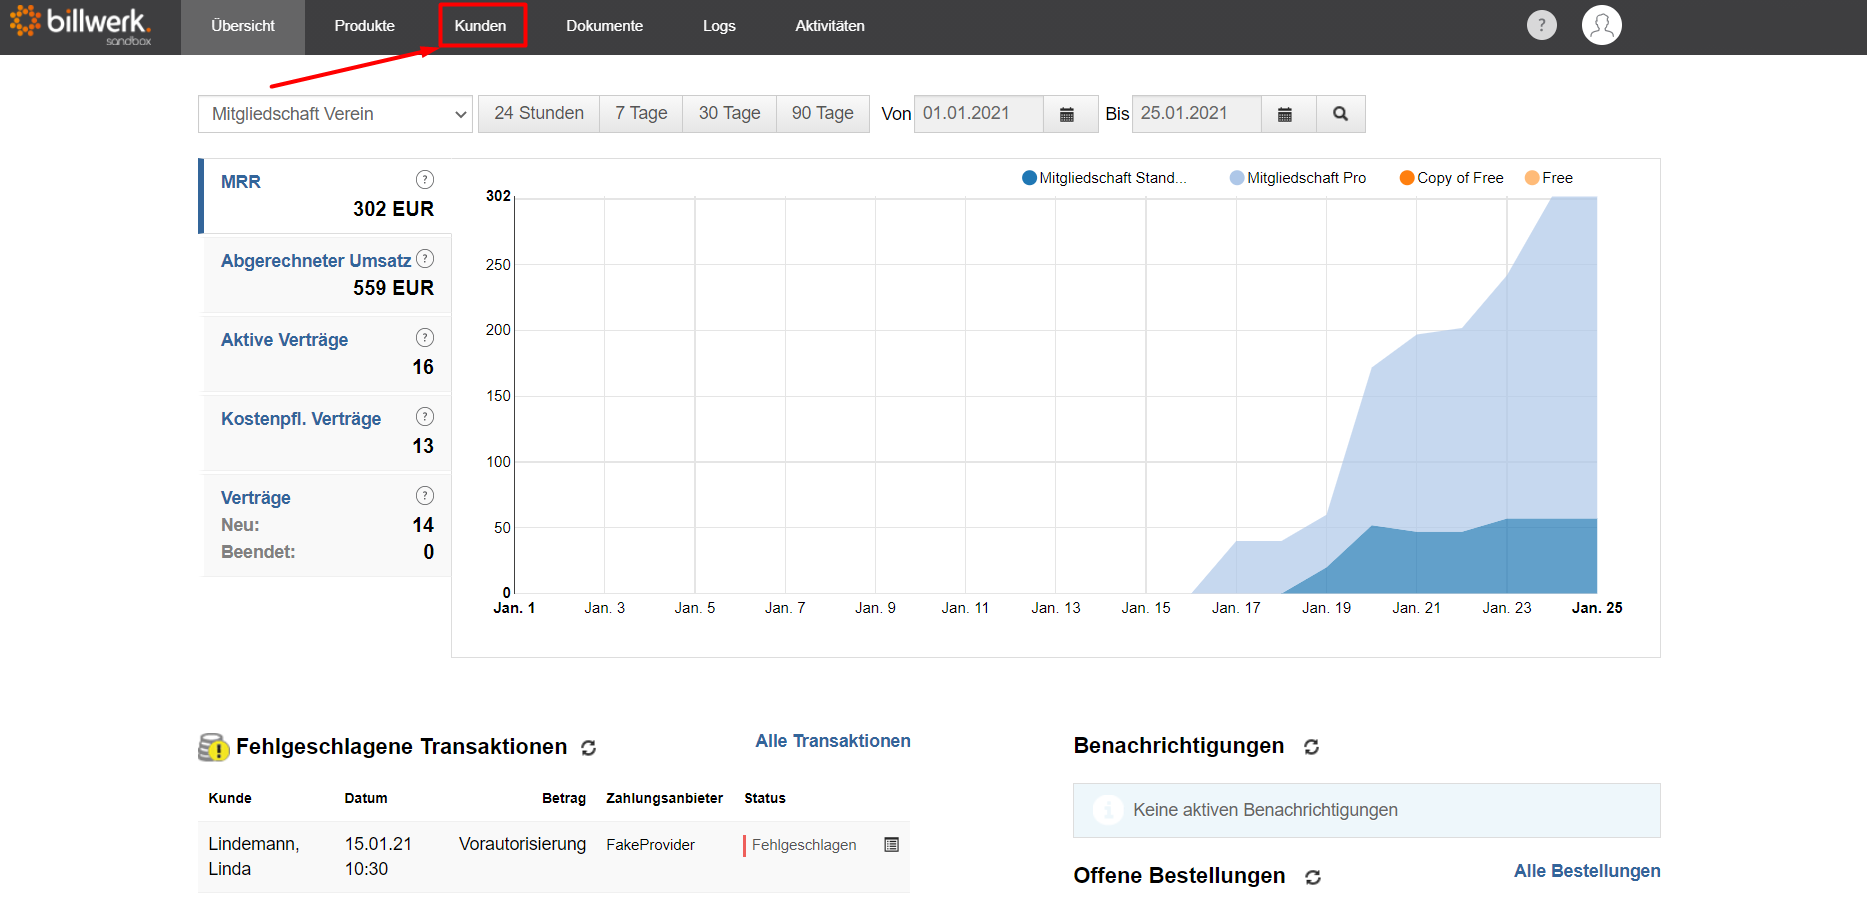This screenshot has height=904, width=1867.
Task: Click the failed transactions coin warning icon
Action: point(213,747)
